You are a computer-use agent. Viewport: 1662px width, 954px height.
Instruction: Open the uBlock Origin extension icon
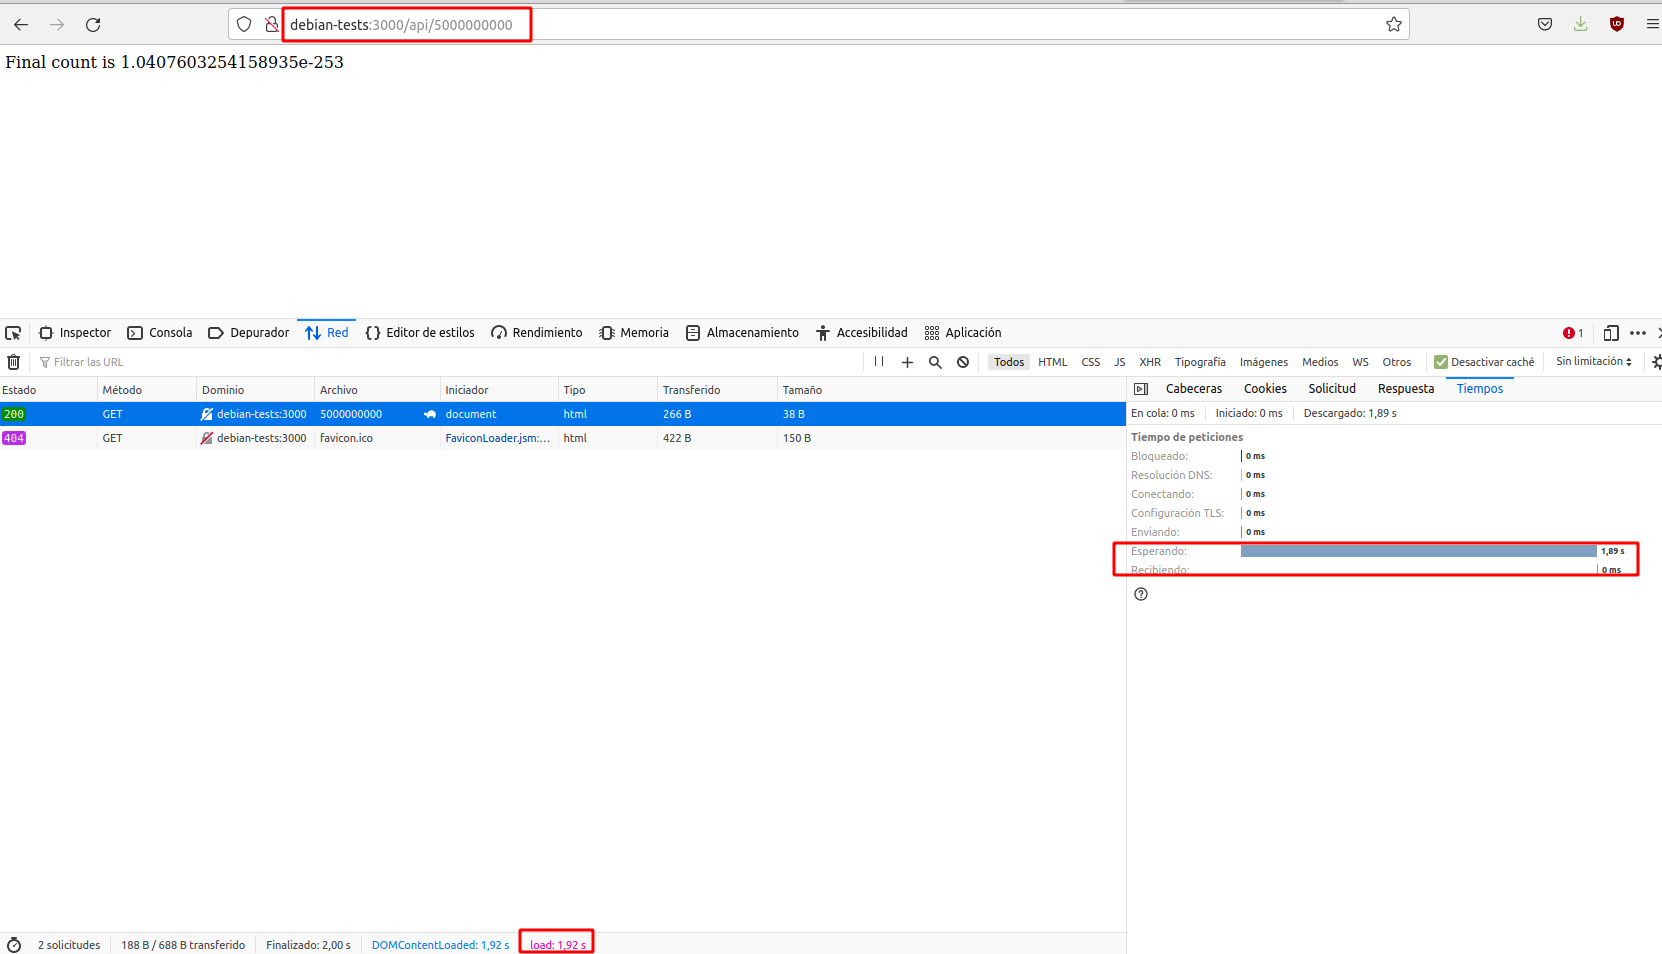click(x=1617, y=25)
